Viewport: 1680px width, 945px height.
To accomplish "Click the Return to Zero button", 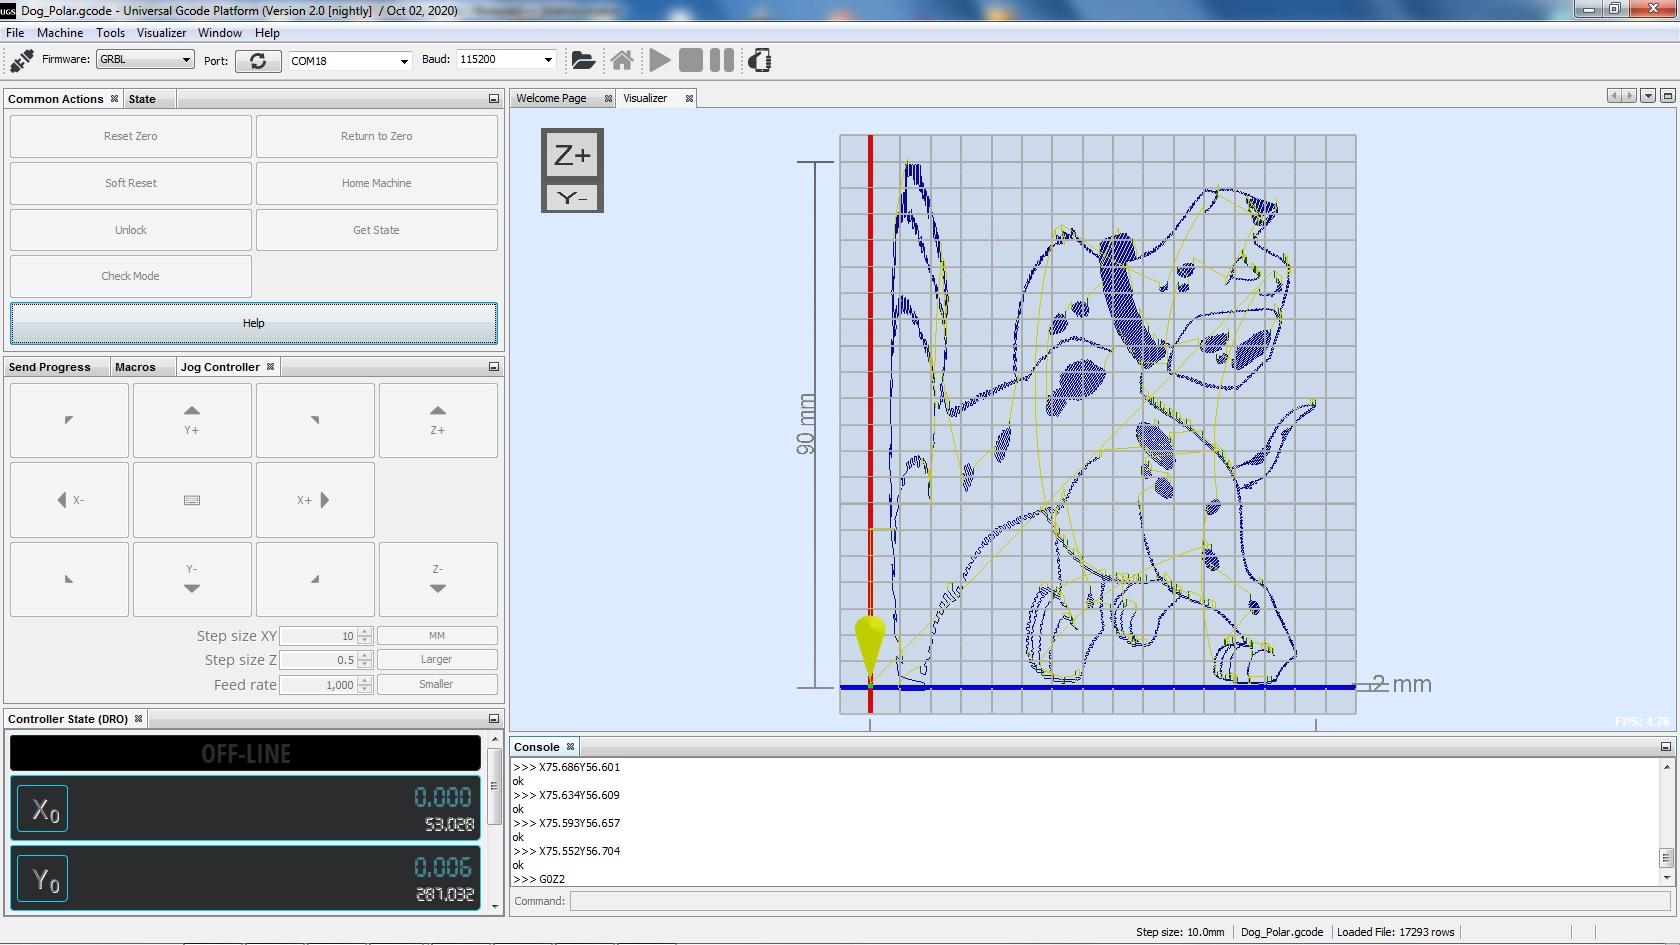I will tap(376, 137).
